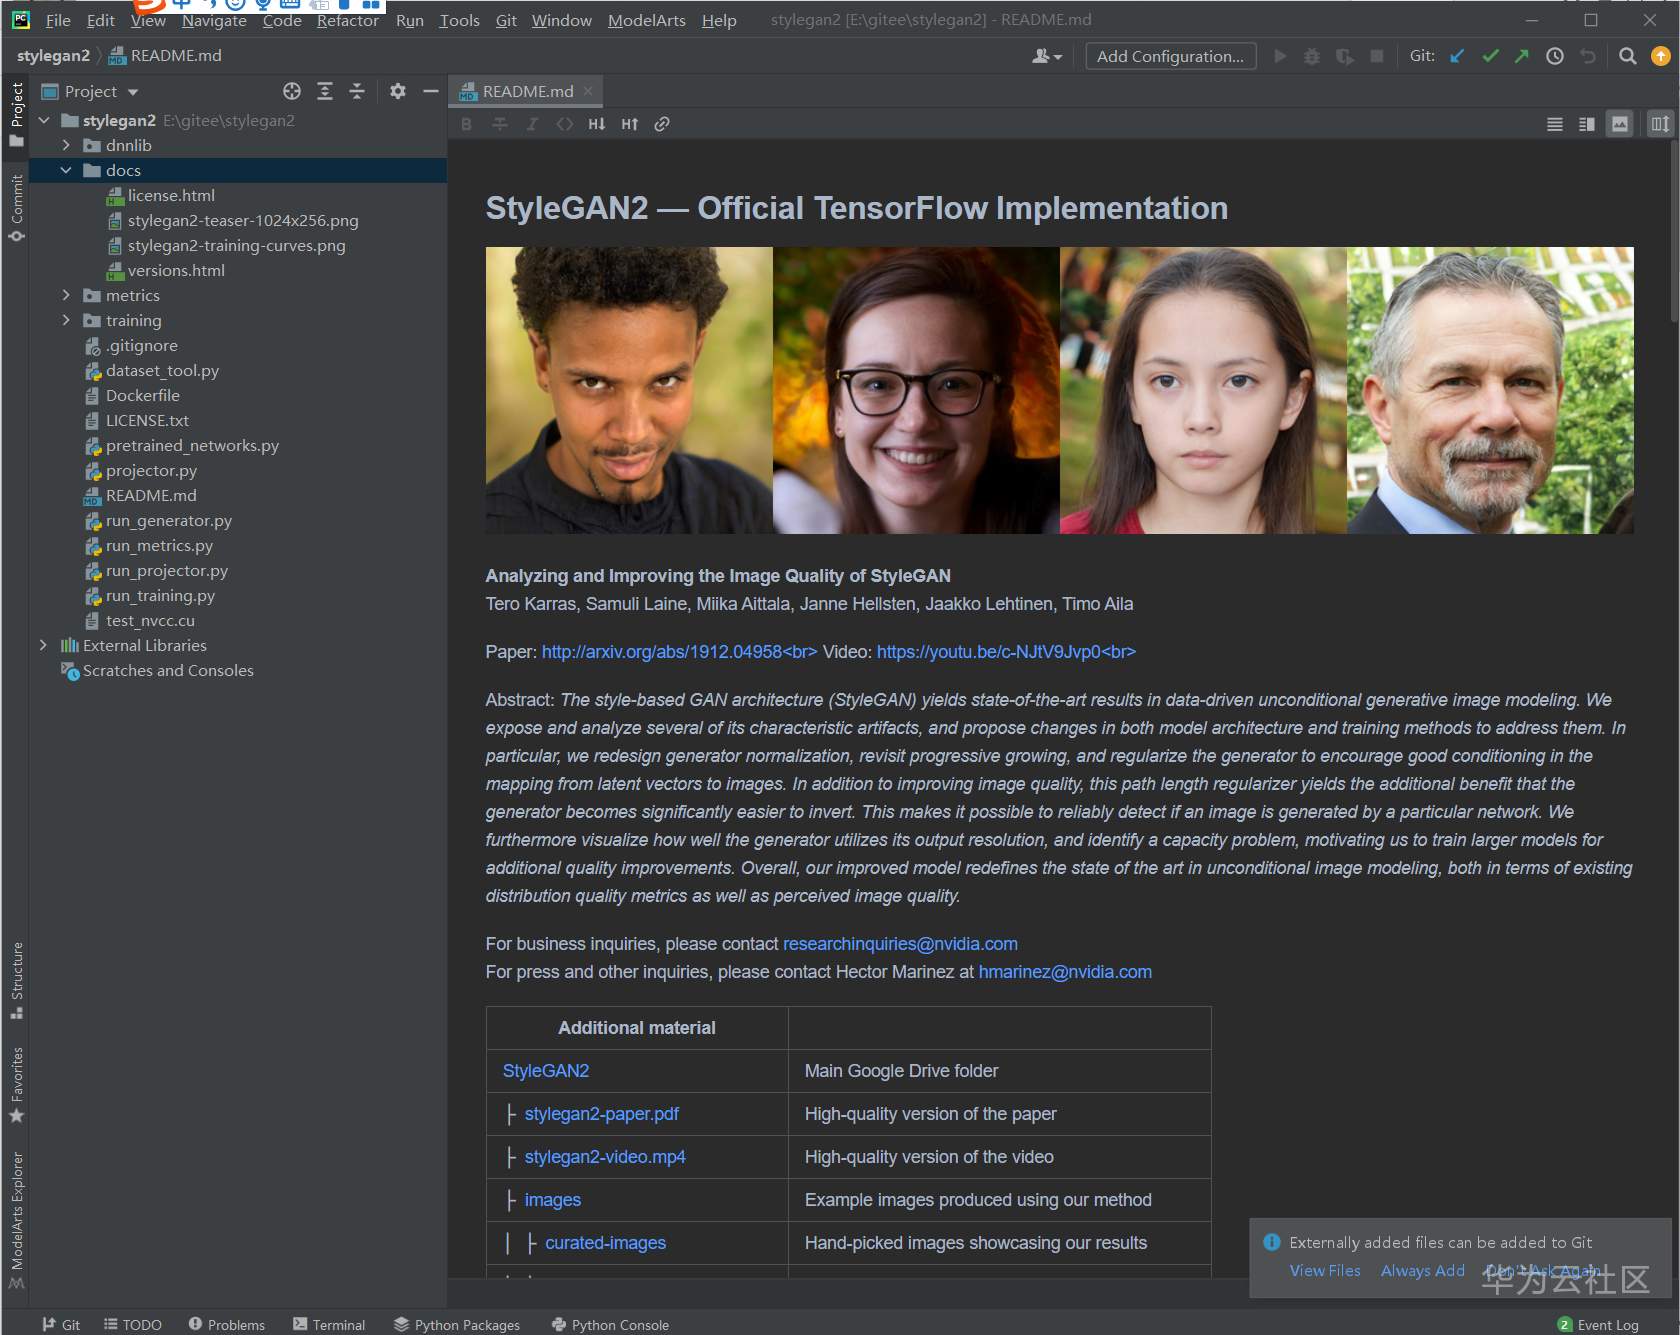Click Collapse All icon in Project panel
Screen dimensions: 1680x1335
(357, 91)
